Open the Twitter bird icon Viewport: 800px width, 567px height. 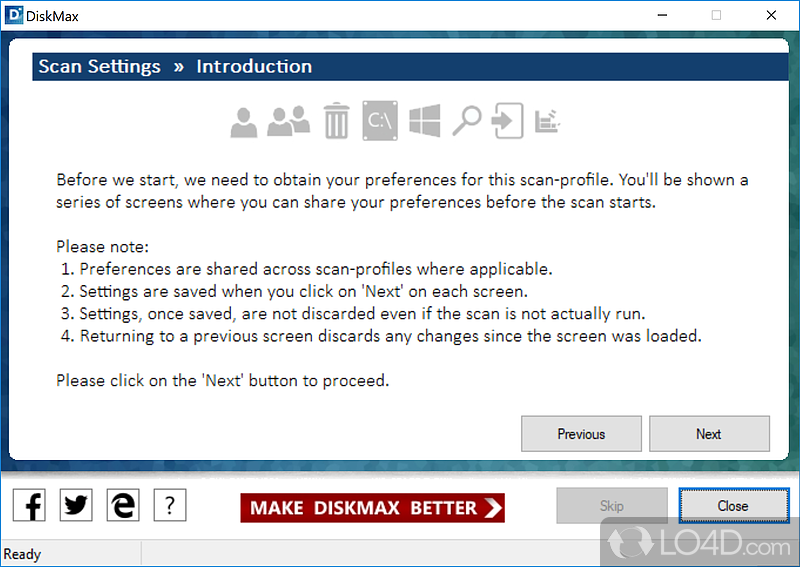click(76, 505)
